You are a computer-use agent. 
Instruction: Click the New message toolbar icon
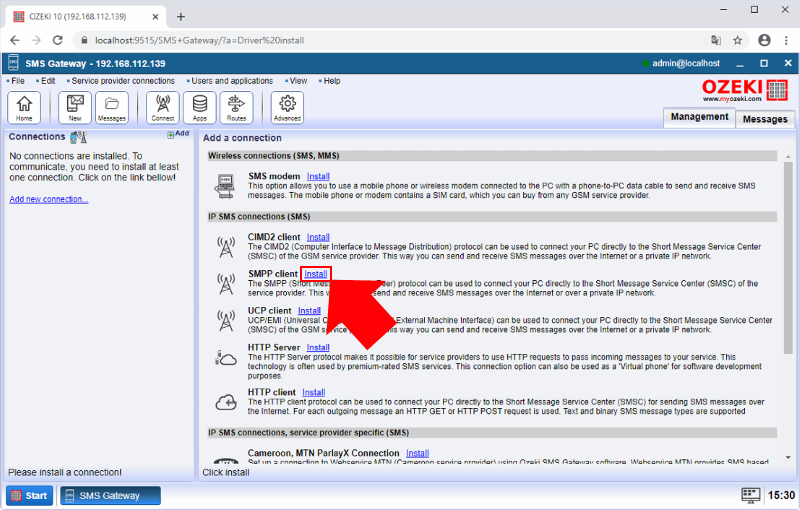75,108
